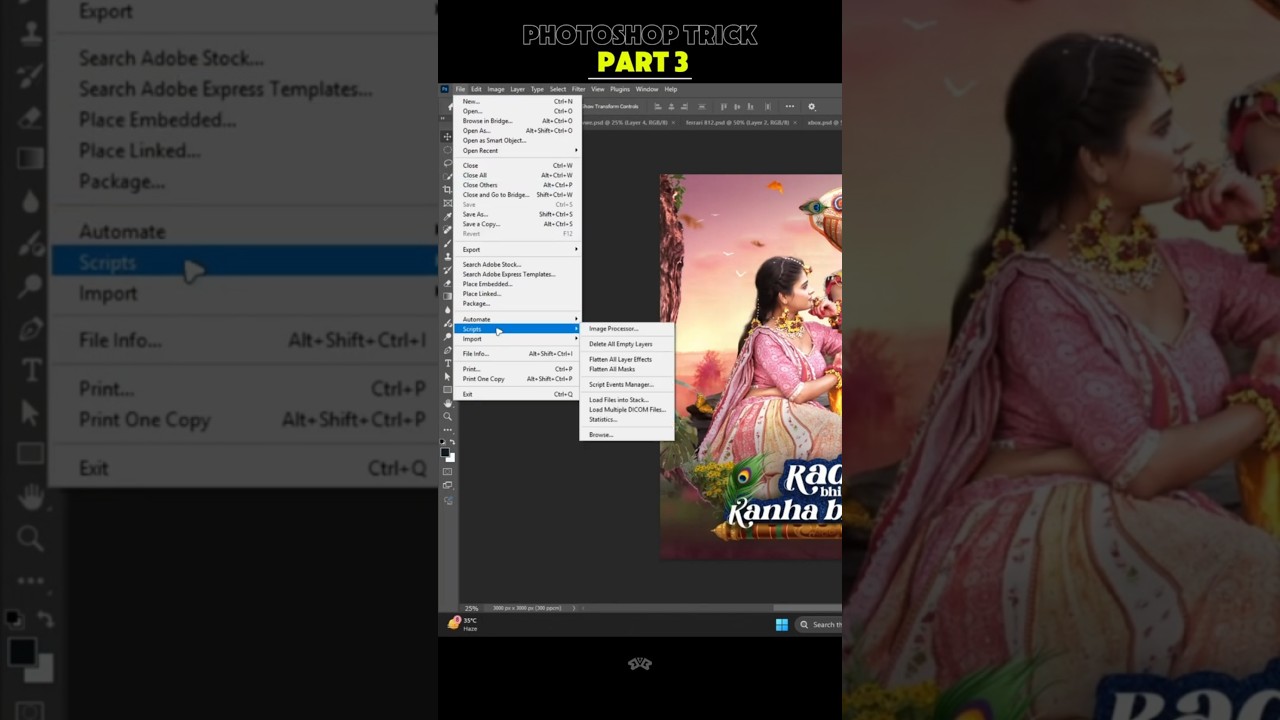
Task: Select the Object Selection tool
Action: (447, 177)
